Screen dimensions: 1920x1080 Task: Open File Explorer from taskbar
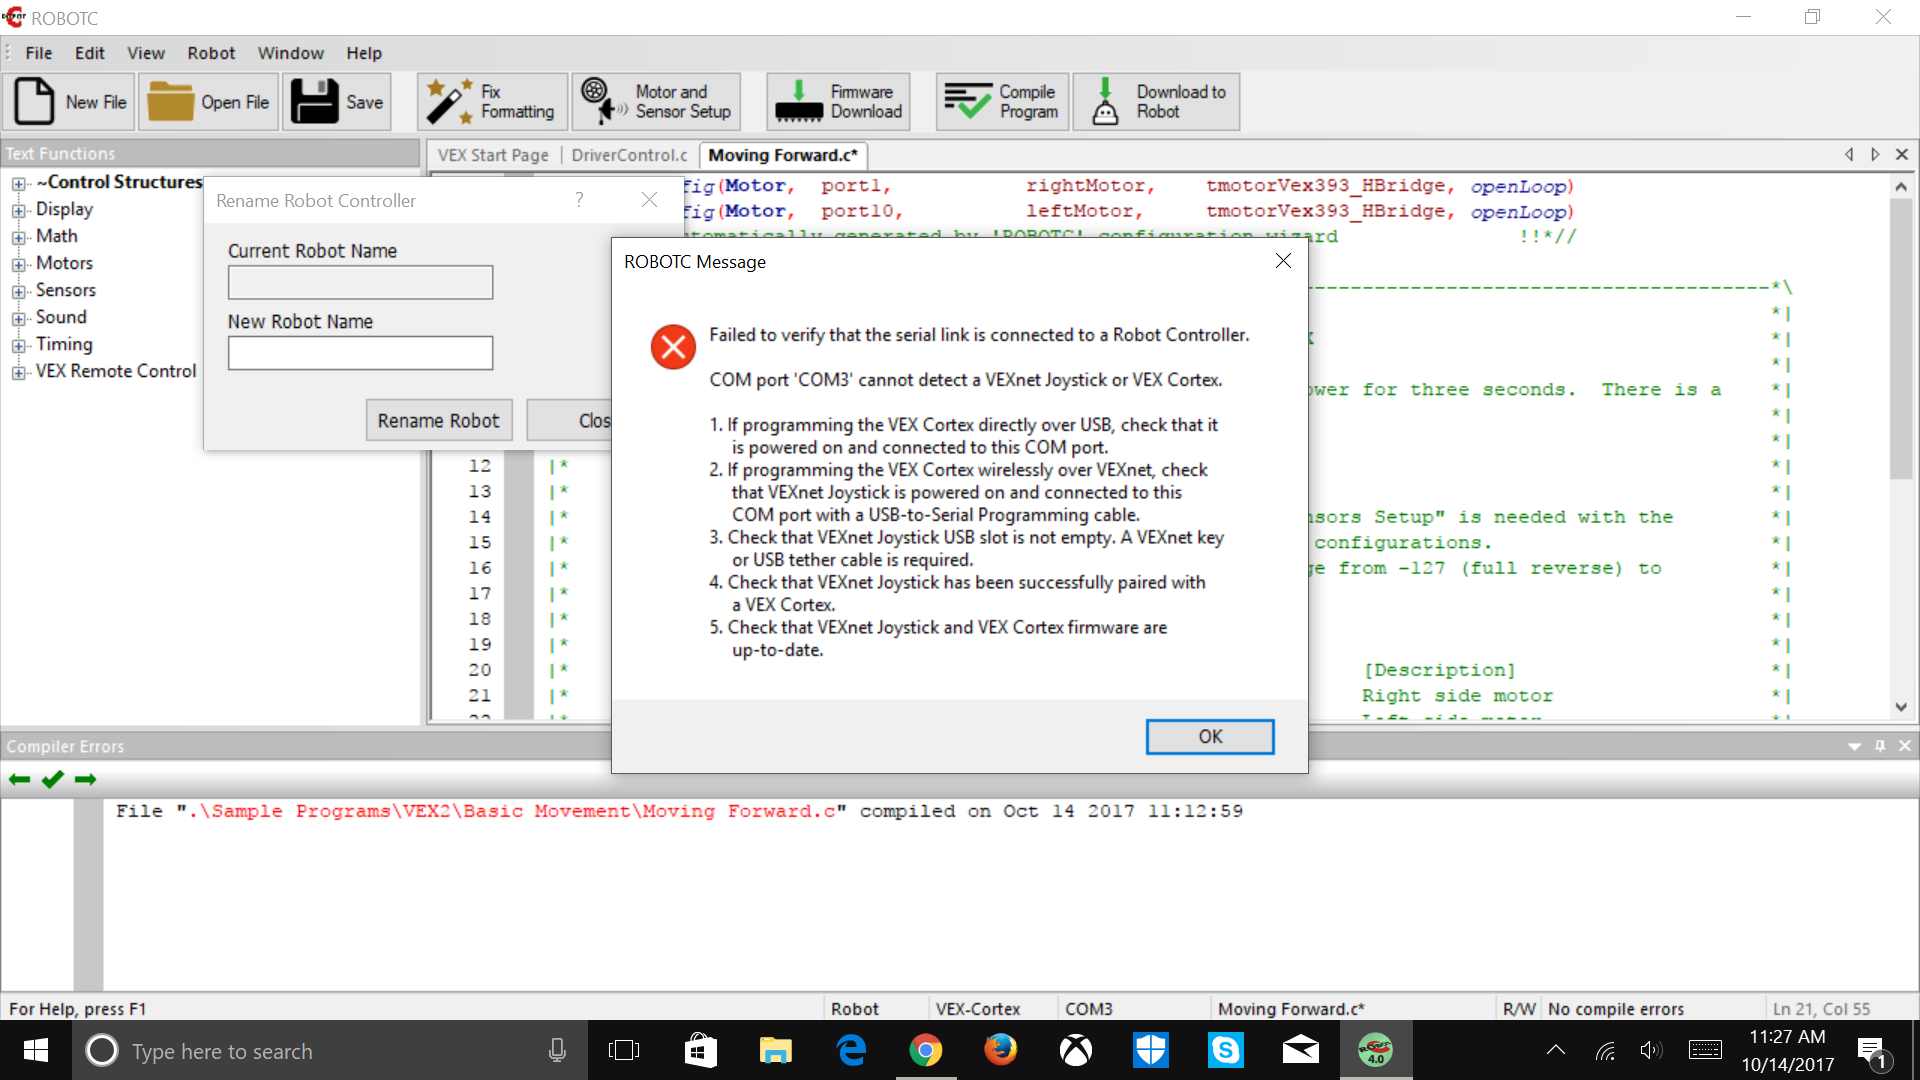pyautogui.click(x=775, y=1050)
